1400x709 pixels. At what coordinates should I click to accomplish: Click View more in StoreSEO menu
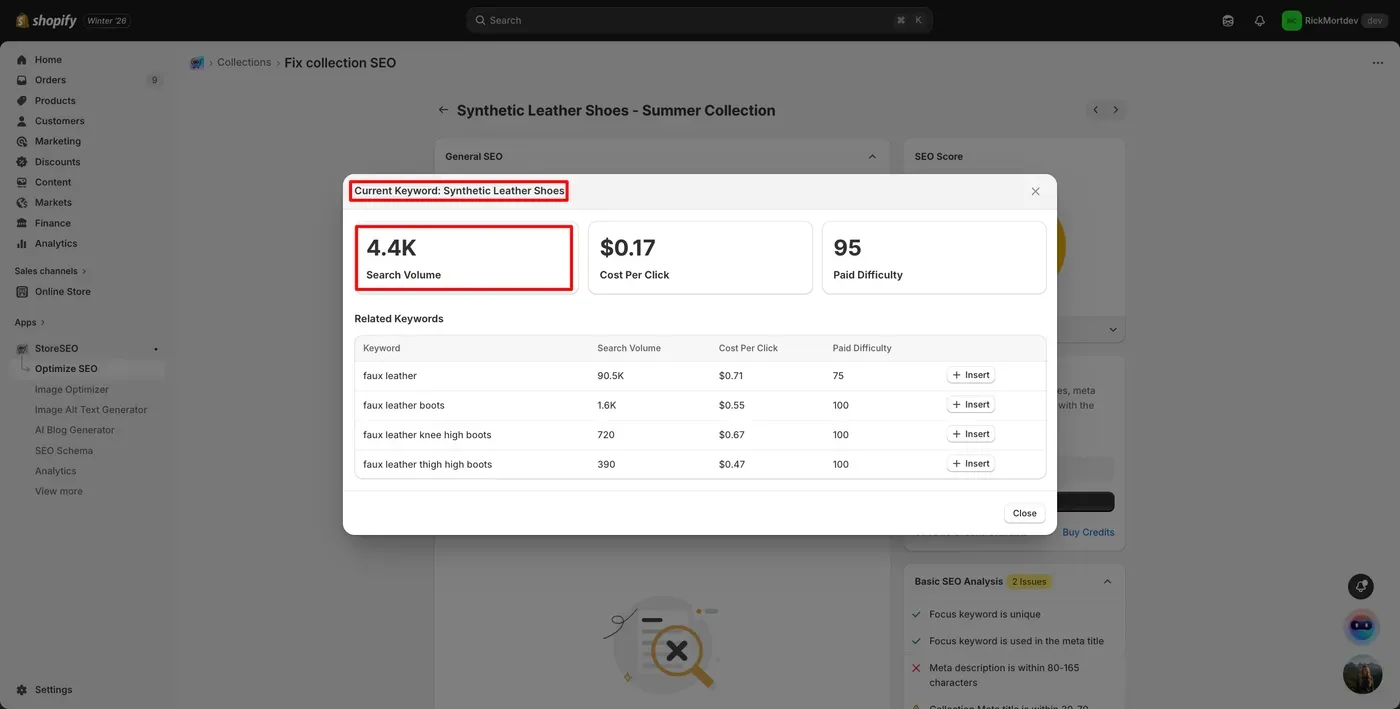[59, 491]
